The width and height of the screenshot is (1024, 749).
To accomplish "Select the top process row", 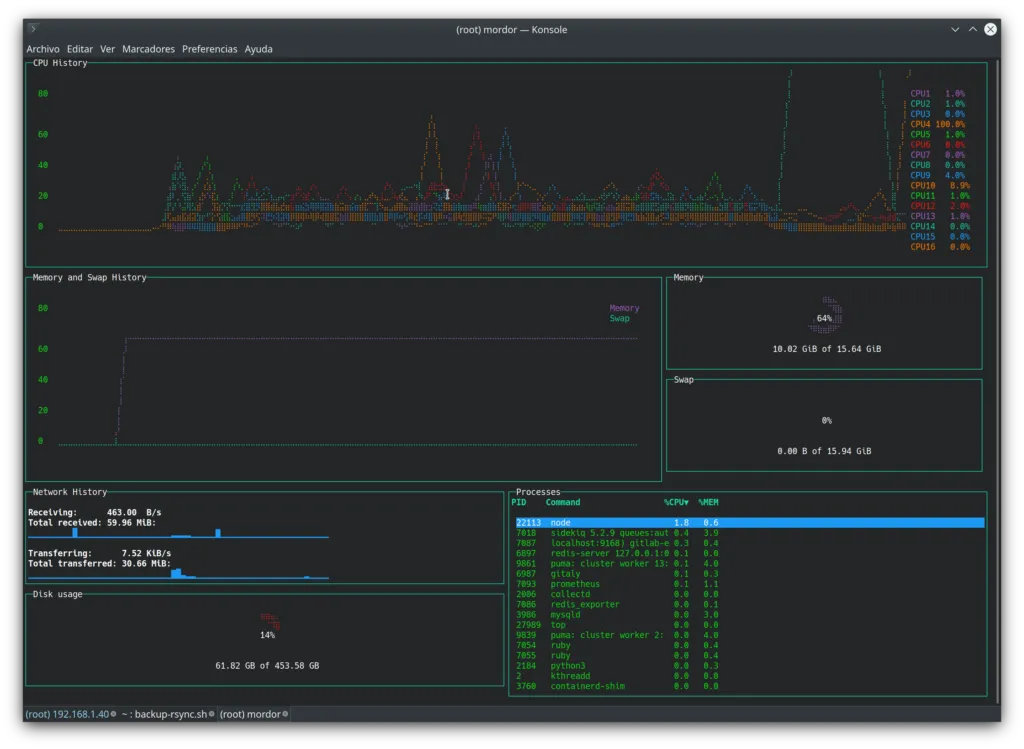I will coord(750,625).
